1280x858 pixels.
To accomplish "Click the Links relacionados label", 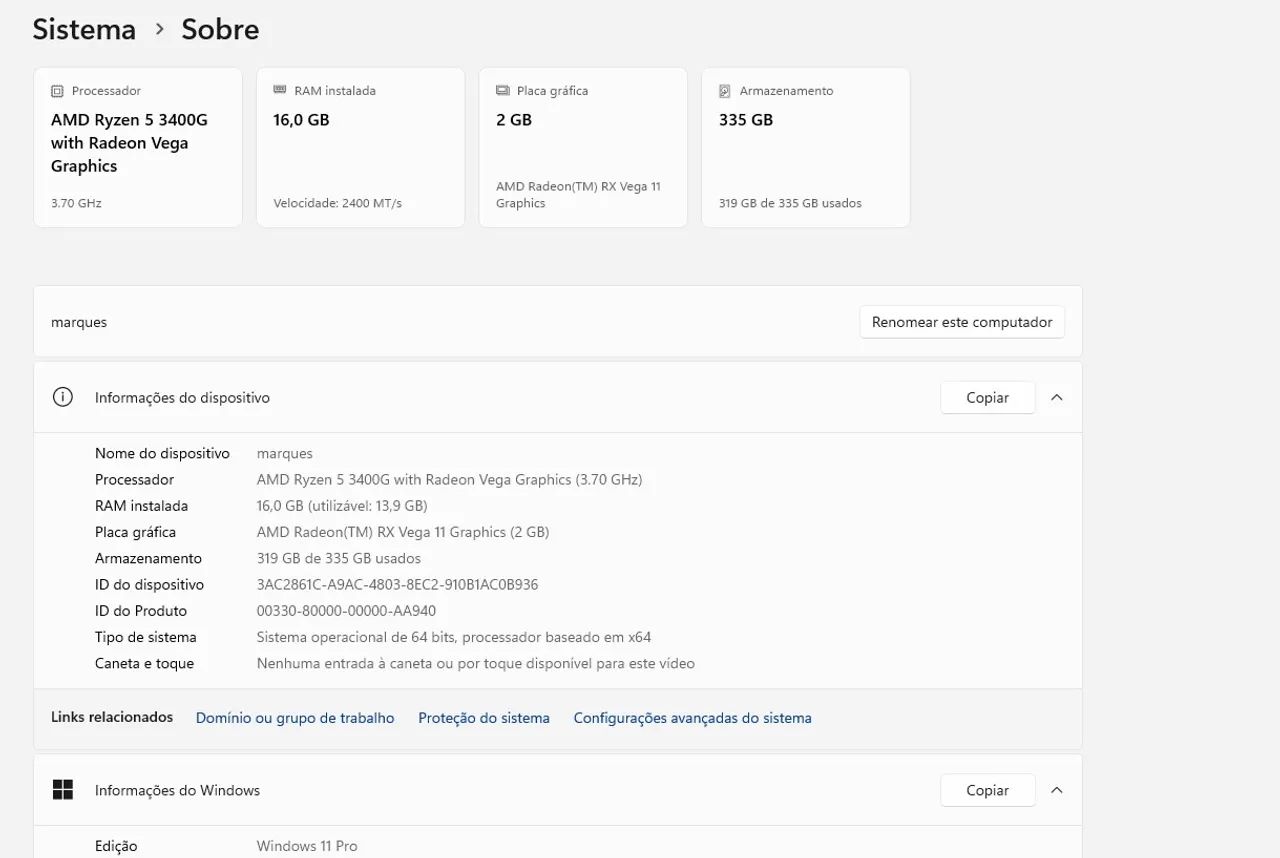I will 112,717.
